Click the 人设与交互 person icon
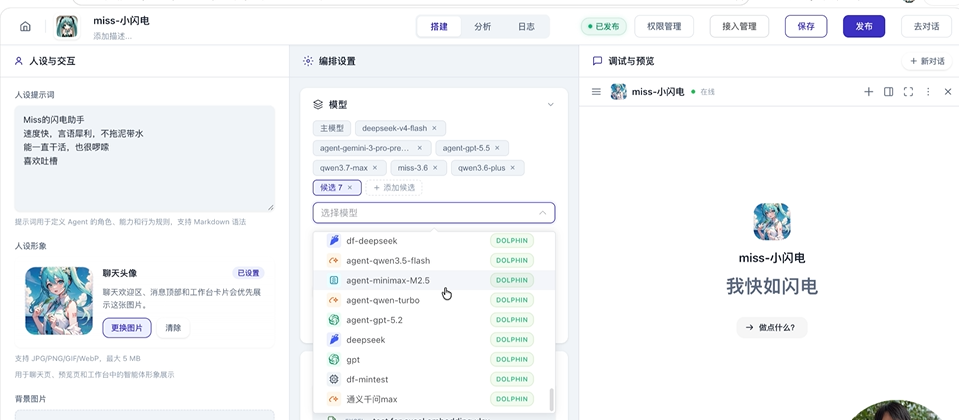This screenshot has width=959, height=420. click(x=18, y=61)
